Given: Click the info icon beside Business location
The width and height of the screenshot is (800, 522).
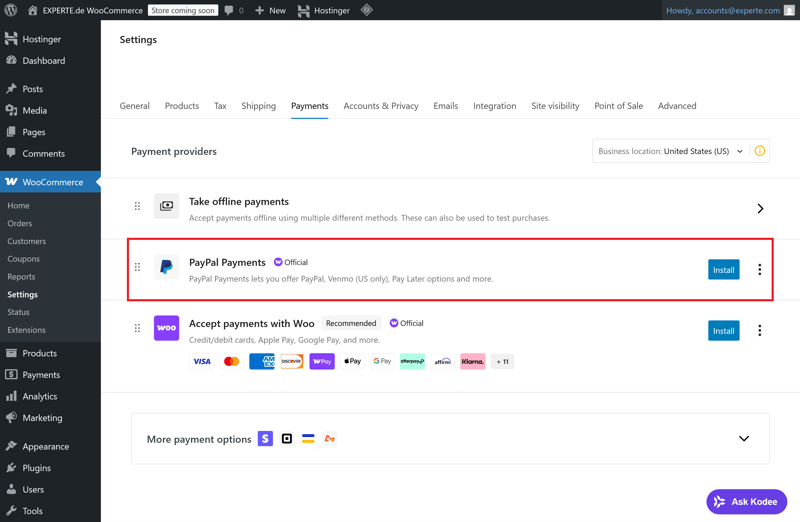Looking at the screenshot, I should click(x=760, y=151).
